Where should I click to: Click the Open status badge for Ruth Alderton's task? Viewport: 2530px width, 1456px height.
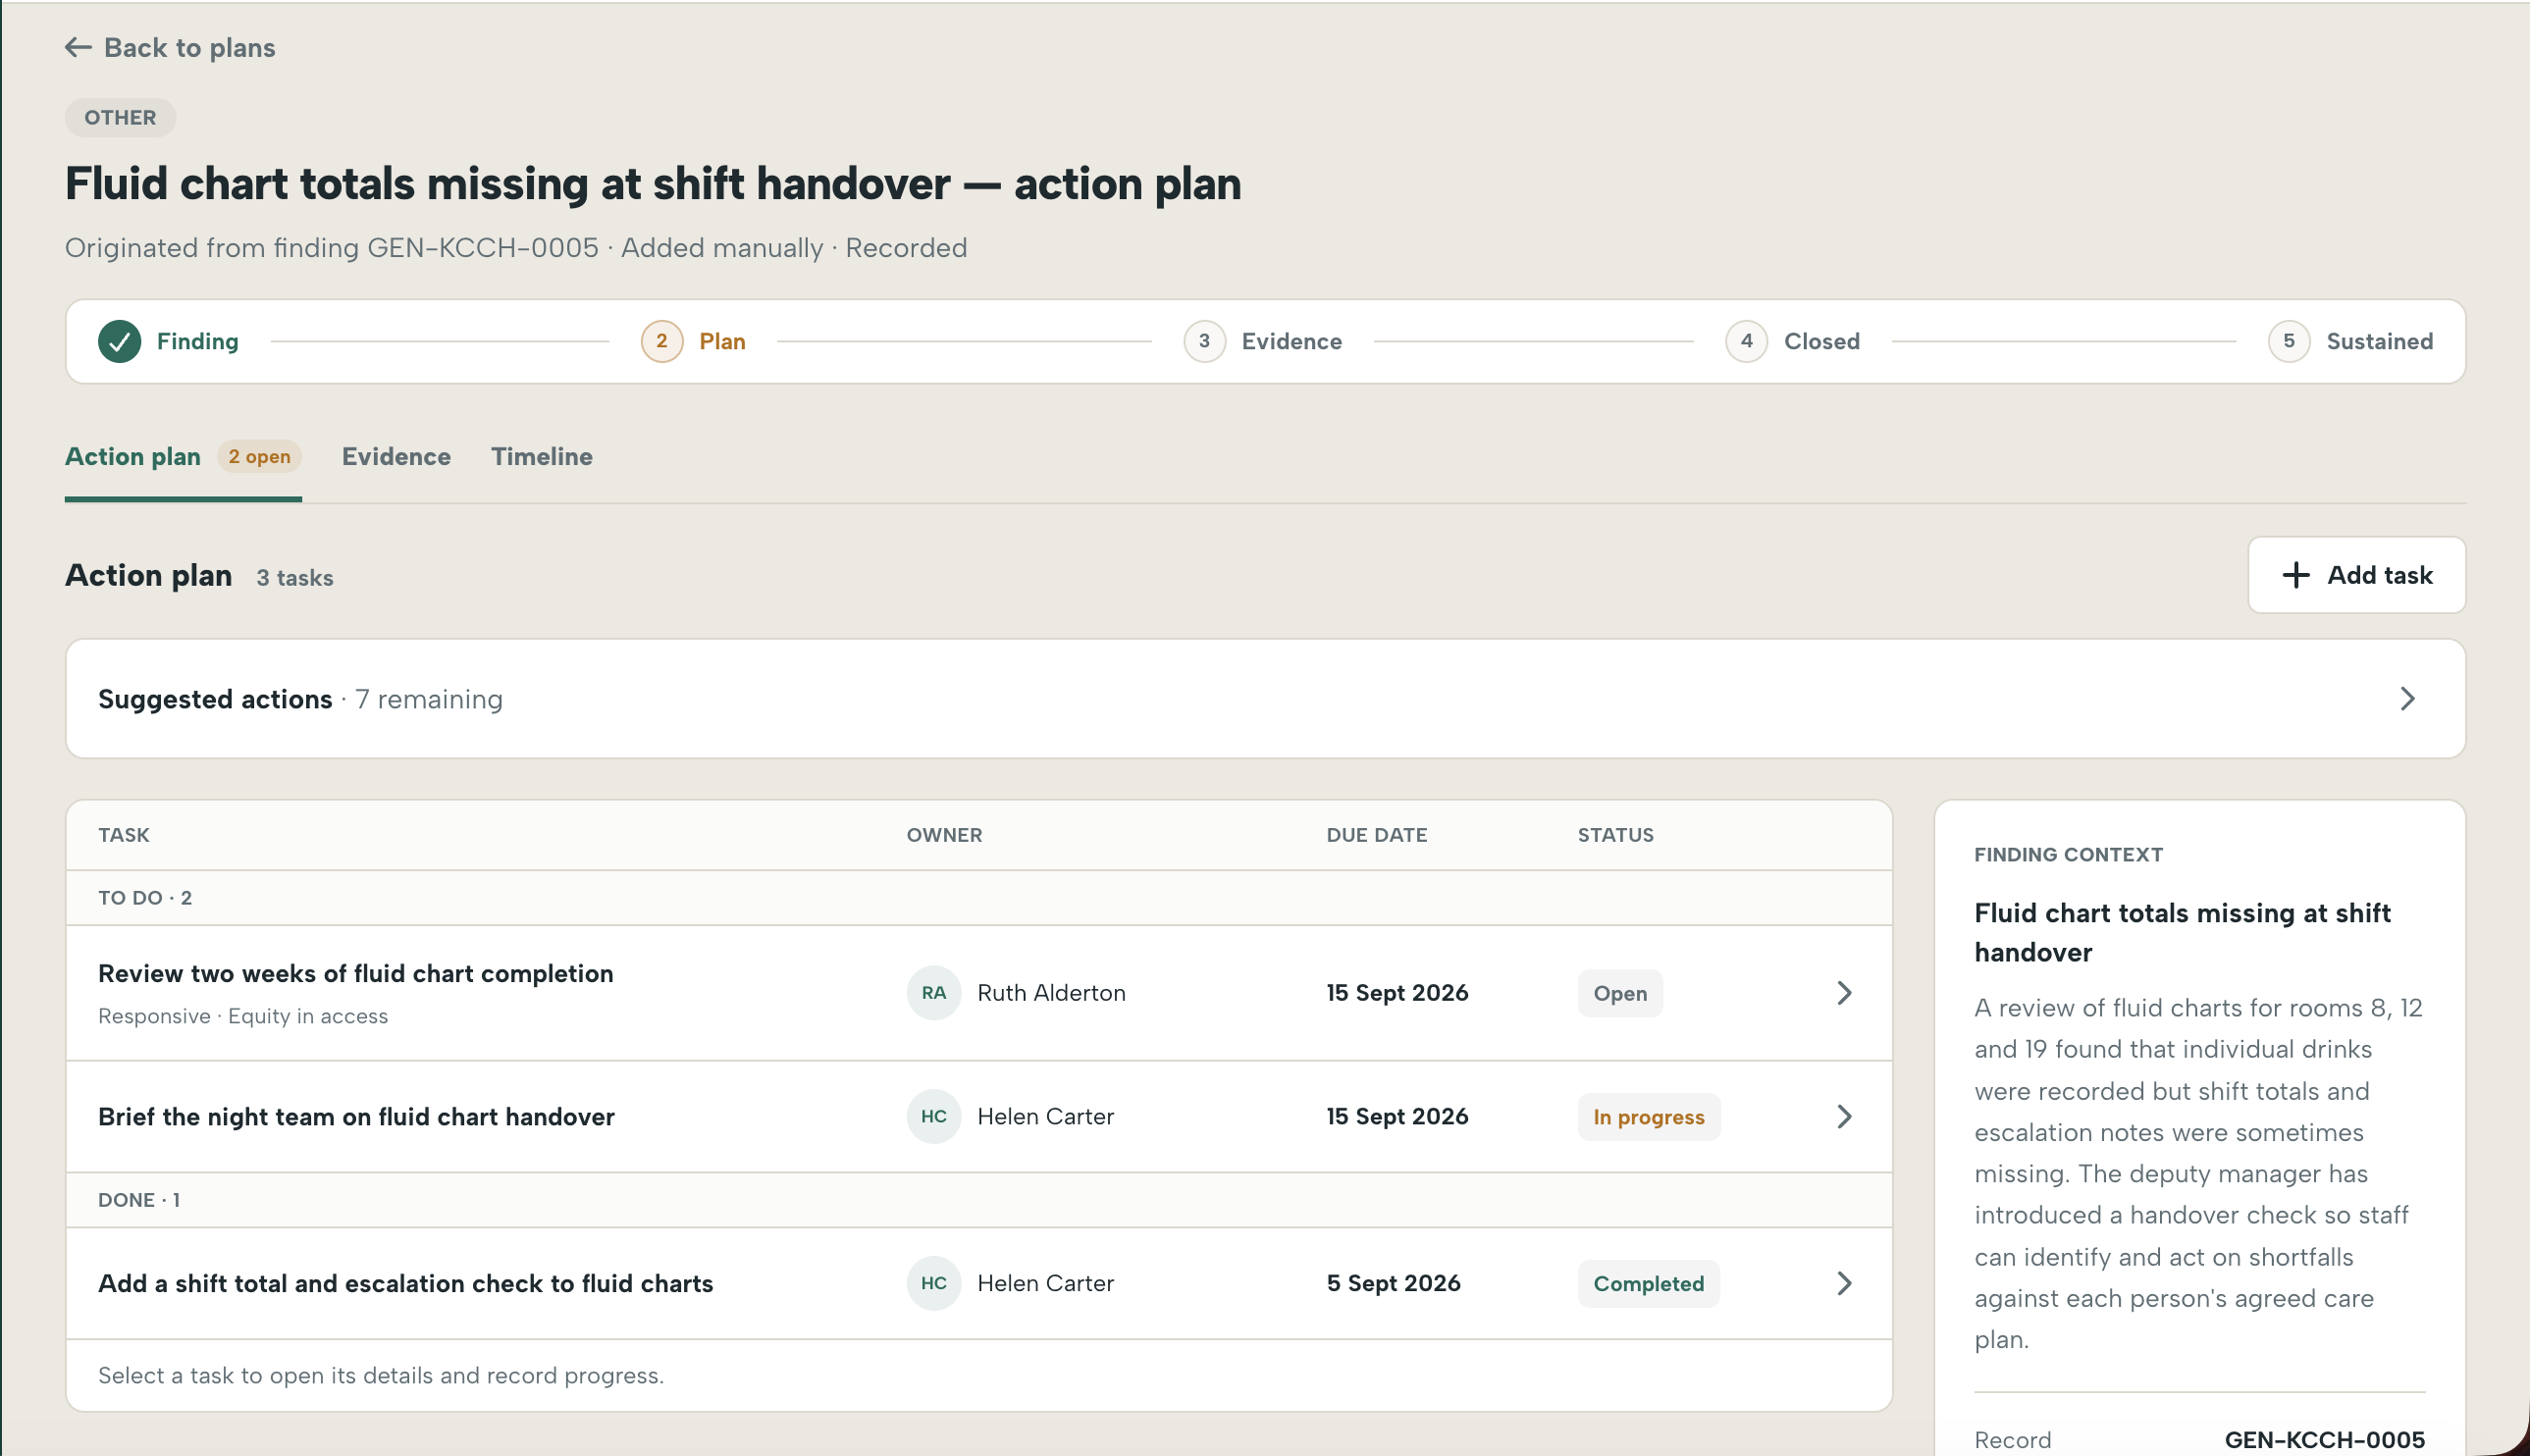pos(1619,993)
